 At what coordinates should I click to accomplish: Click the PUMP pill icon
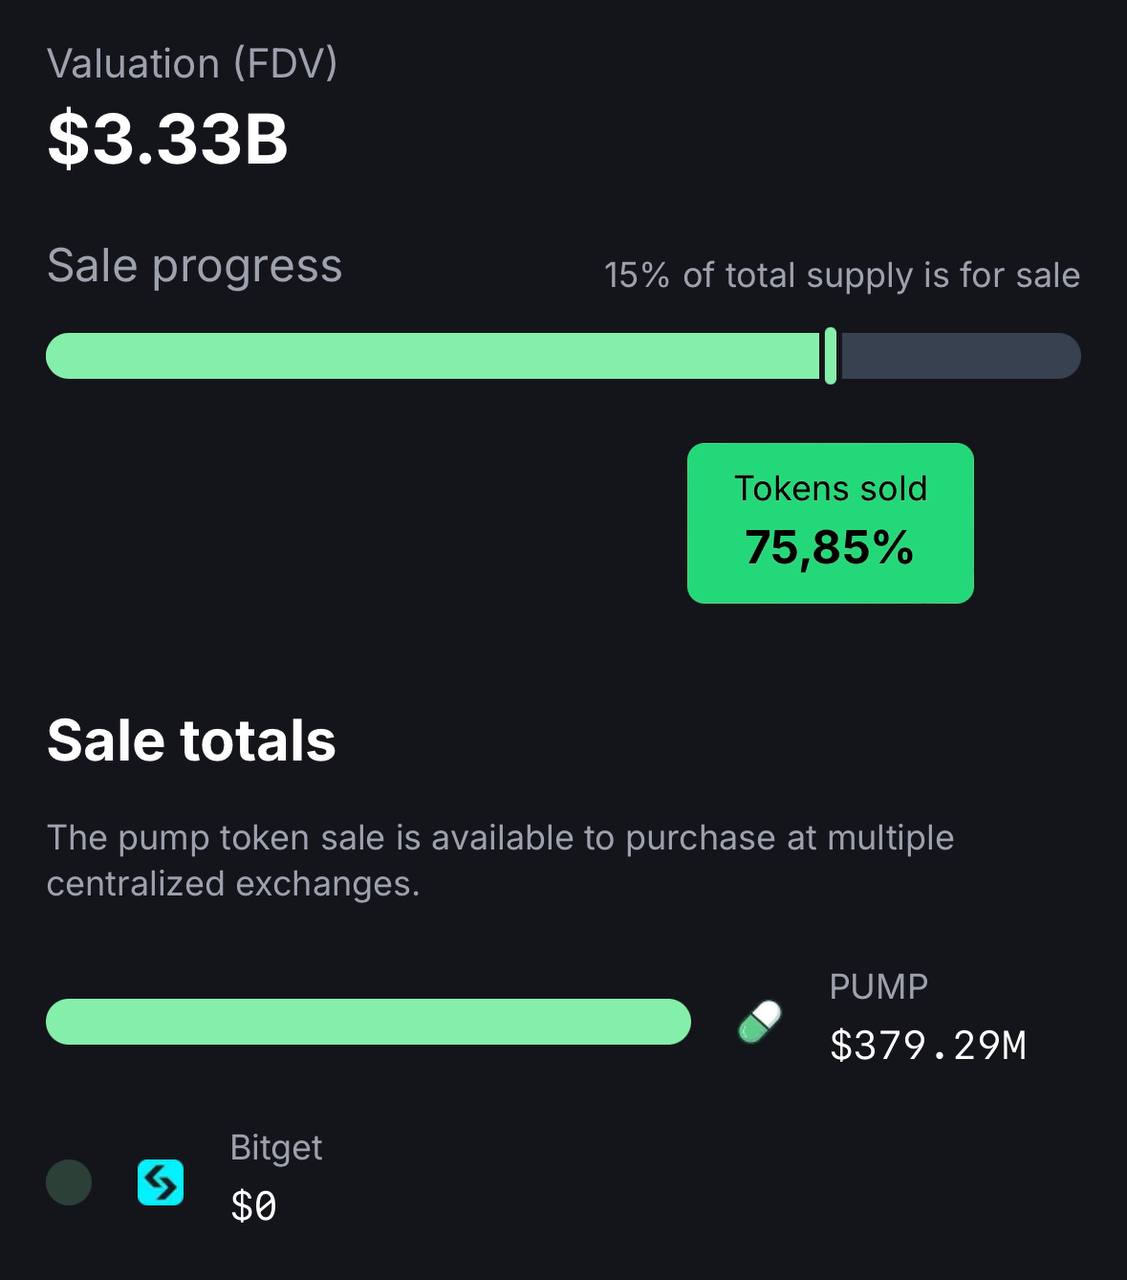click(760, 1022)
